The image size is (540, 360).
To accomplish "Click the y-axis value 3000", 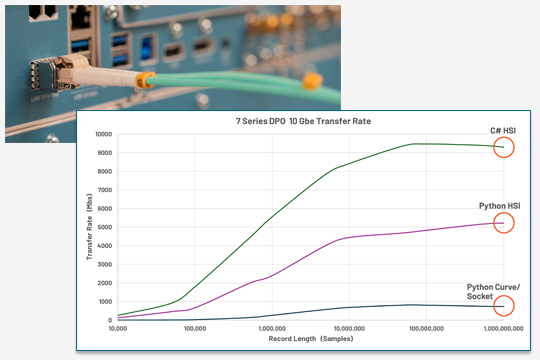I will (x=105, y=264).
